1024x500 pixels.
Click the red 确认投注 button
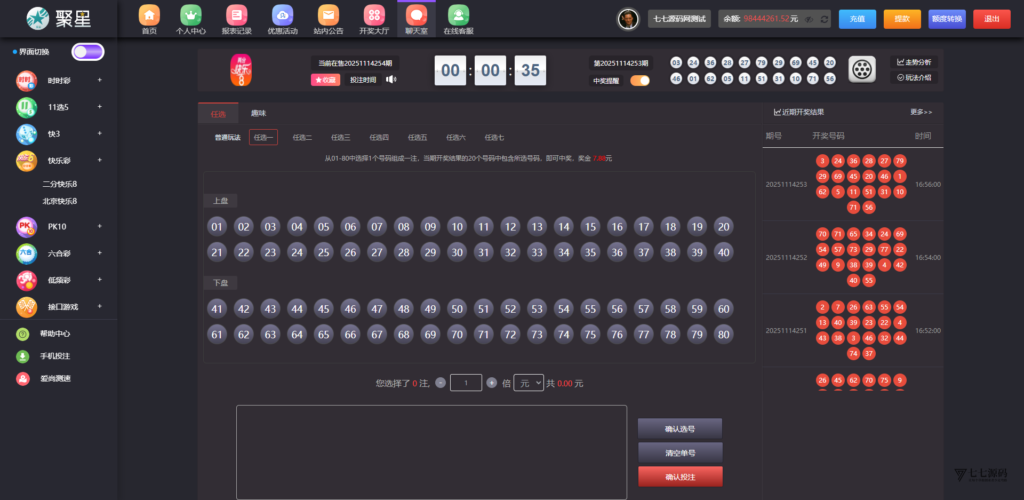pyautogui.click(x=680, y=477)
